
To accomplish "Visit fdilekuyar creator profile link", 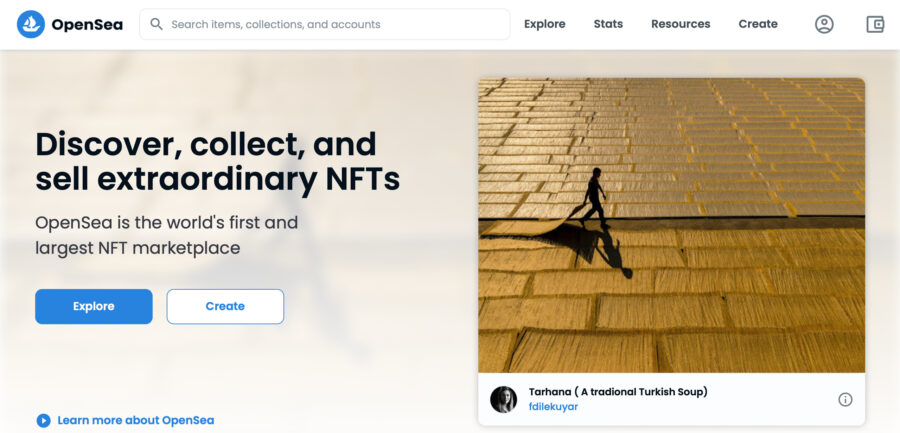I will [553, 407].
